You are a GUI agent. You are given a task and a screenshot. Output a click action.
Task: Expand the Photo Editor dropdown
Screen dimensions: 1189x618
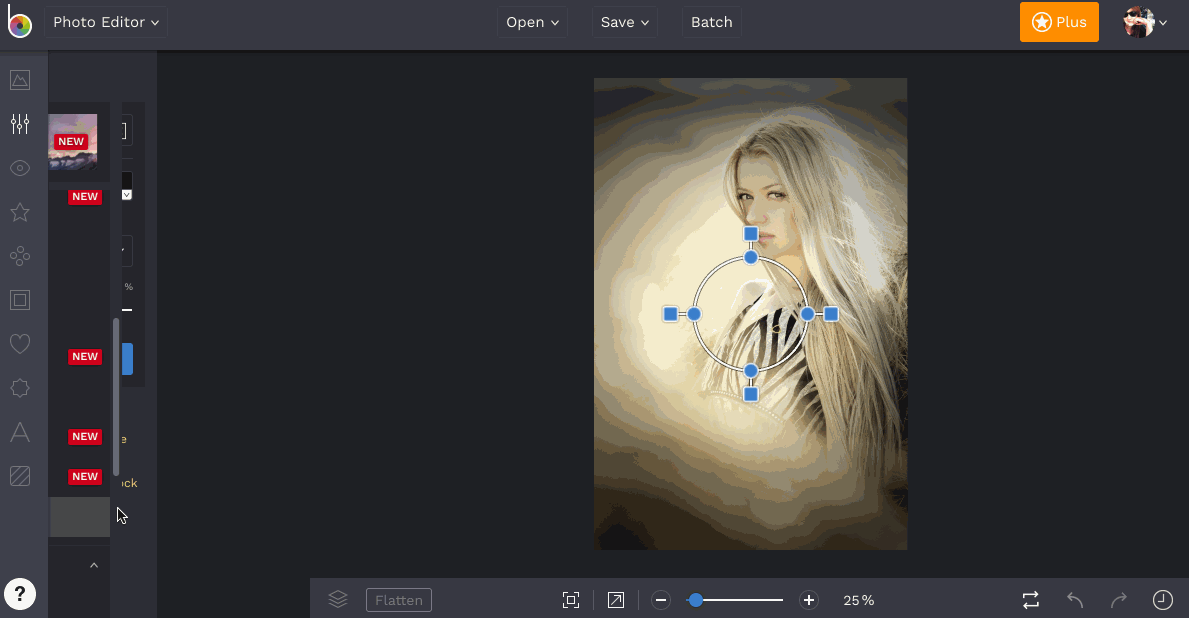tap(105, 22)
